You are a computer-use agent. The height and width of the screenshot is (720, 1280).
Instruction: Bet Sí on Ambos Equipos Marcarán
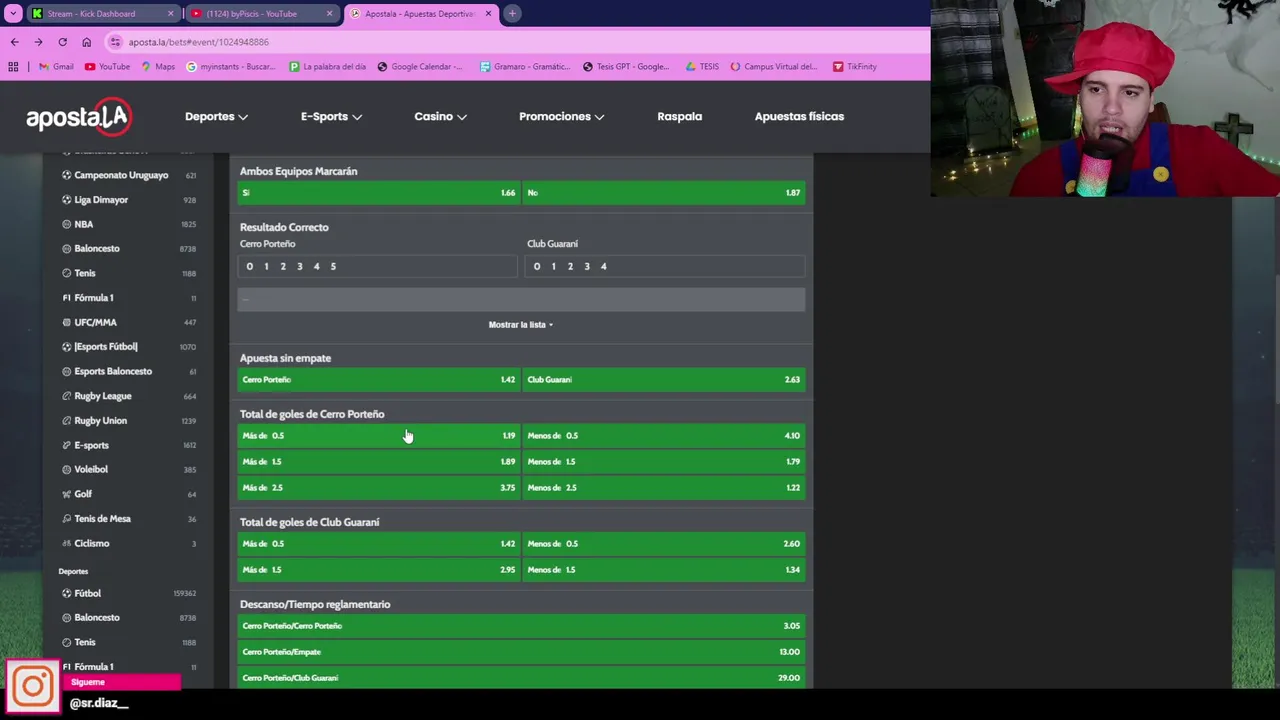[378, 193]
